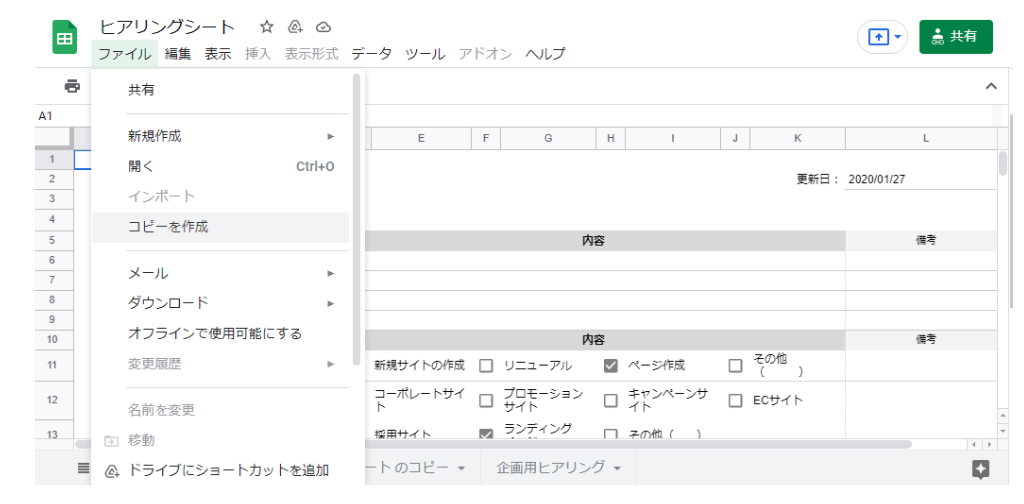Image resolution: width=1024 pixels, height=504 pixels.
Task: Check the cloud save status icon
Action: tap(323, 27)
